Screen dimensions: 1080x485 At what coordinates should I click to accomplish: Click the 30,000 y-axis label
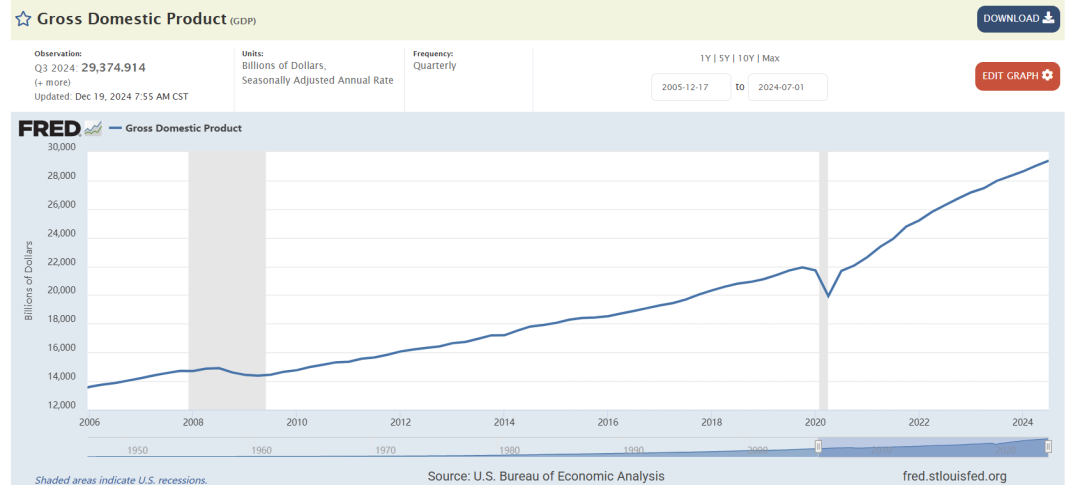(62, 147)
